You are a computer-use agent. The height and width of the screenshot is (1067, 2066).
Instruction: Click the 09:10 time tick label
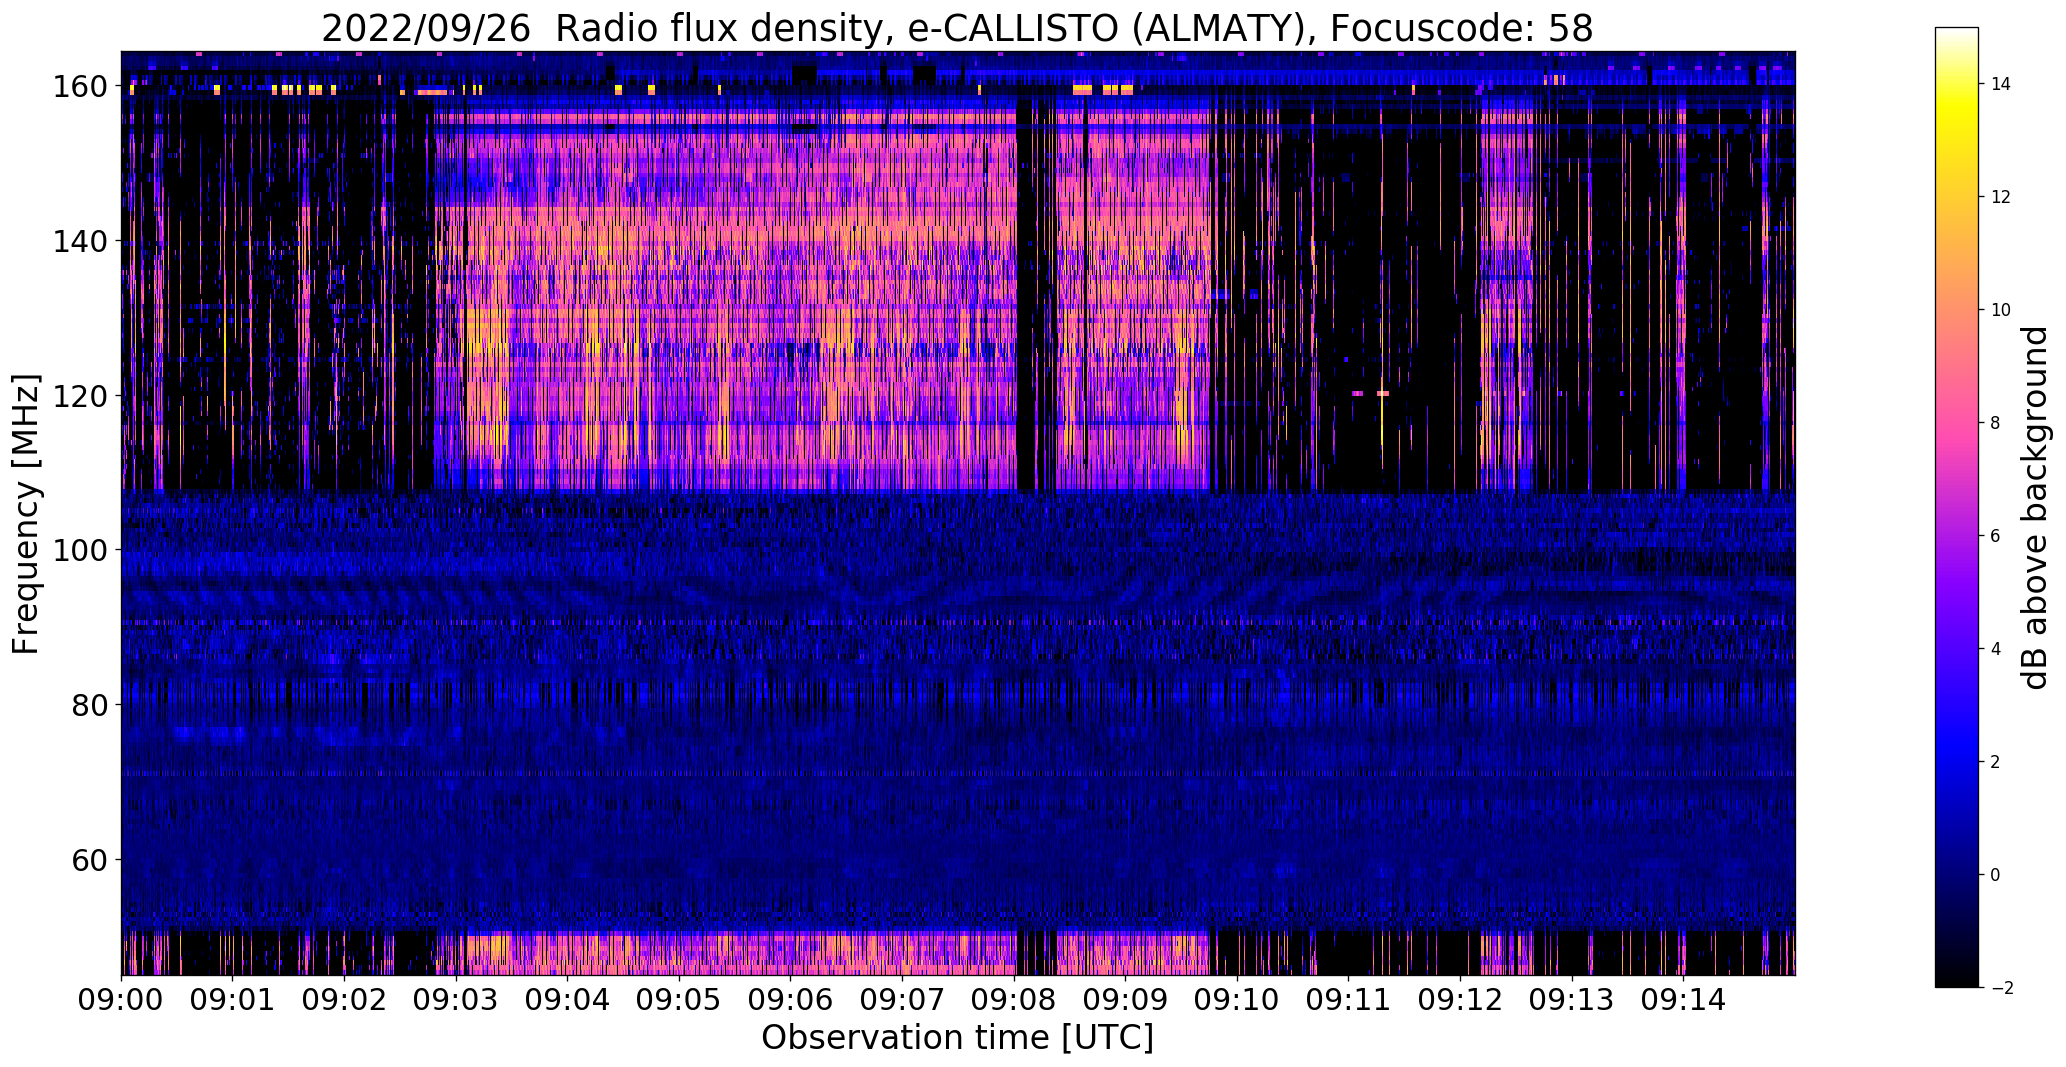point(1238,998)
